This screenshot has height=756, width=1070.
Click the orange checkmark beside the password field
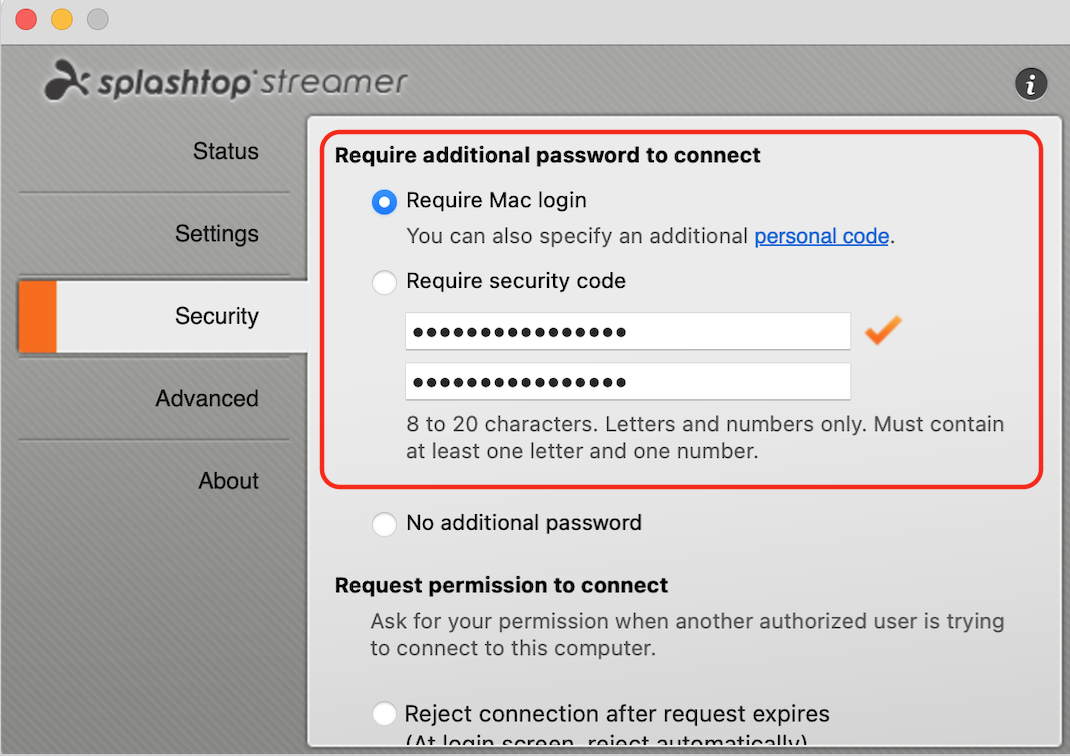point(883,332)
